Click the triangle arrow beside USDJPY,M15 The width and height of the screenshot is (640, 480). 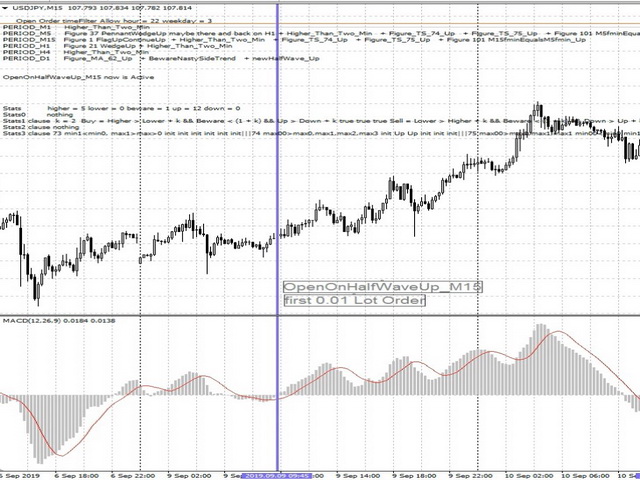click(x=4, y=8)
